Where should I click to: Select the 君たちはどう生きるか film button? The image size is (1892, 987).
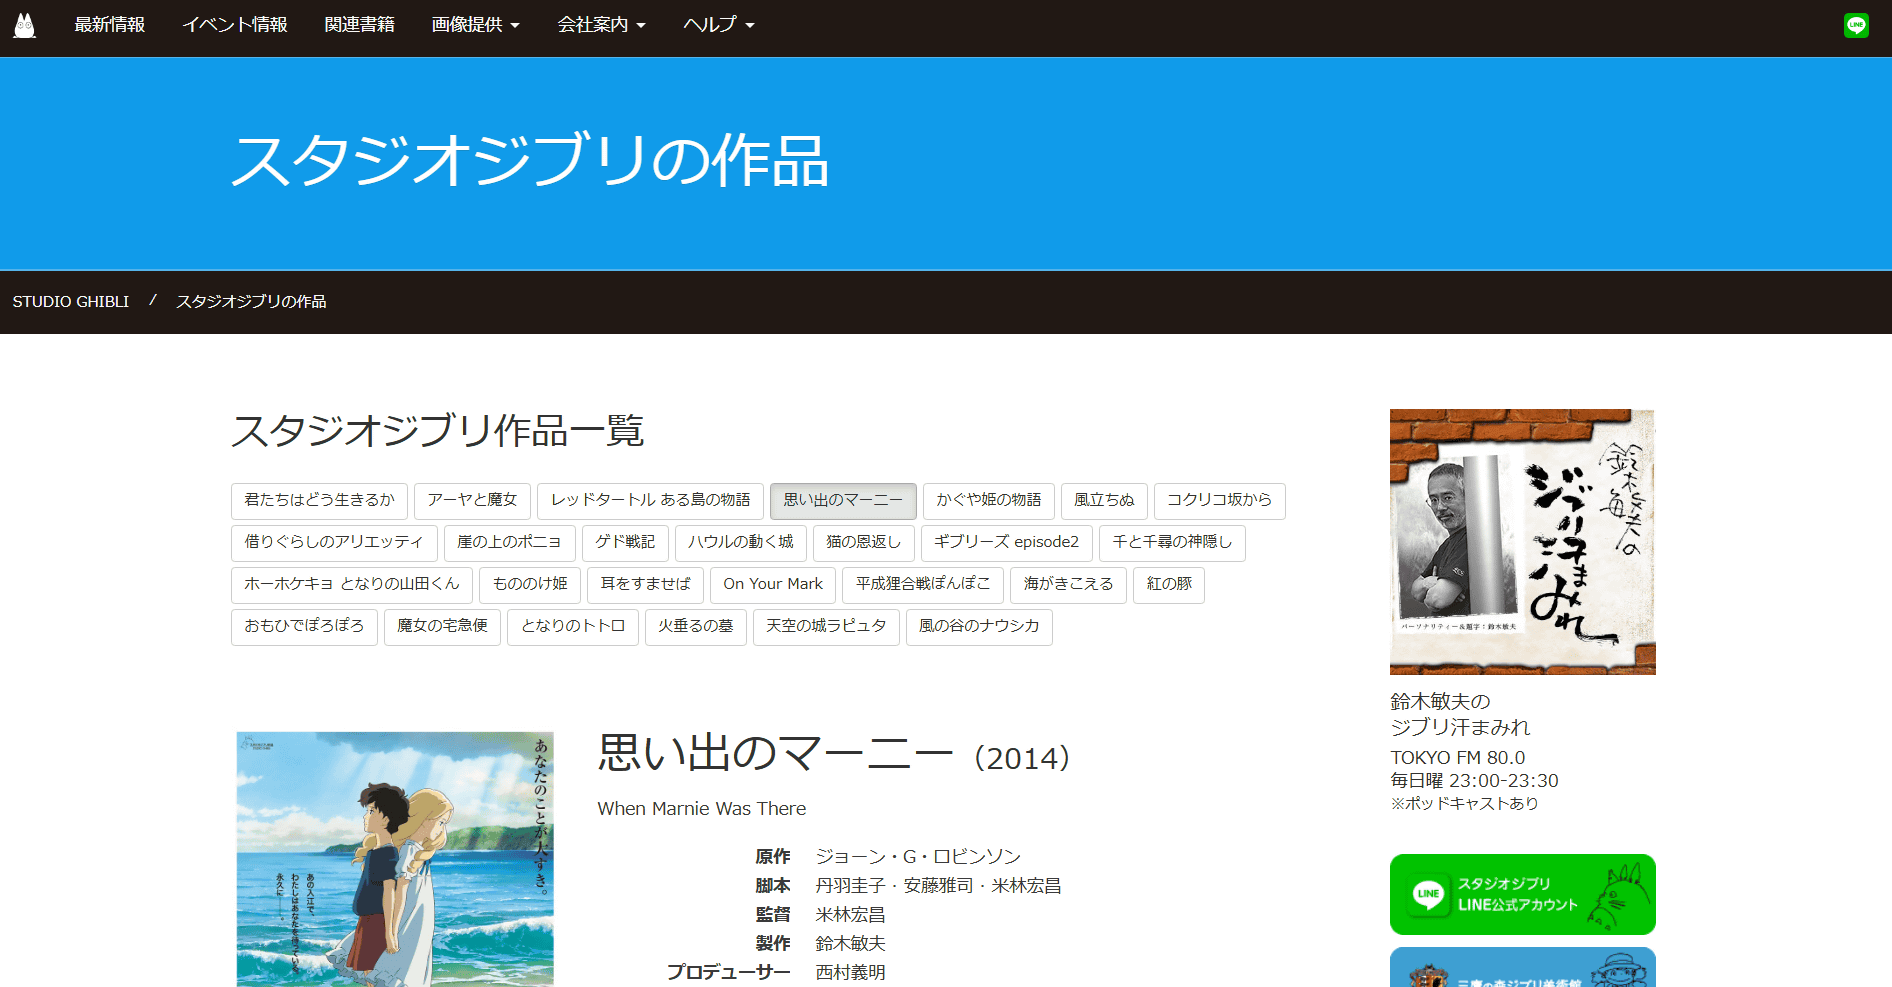pos(319,501)
